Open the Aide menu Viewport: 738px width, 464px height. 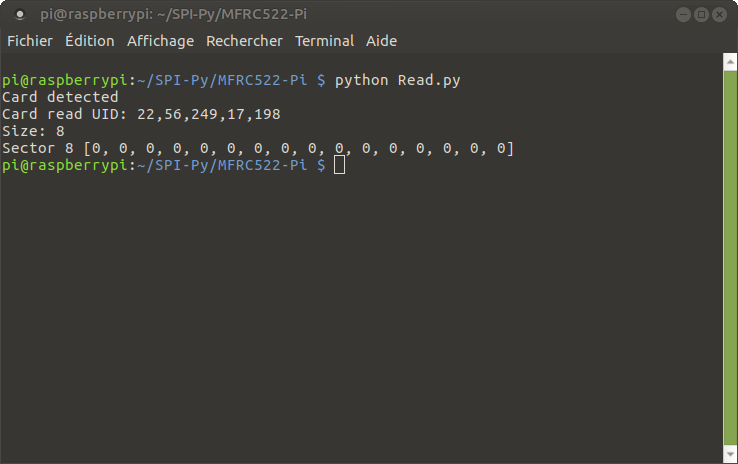(381, 41)
